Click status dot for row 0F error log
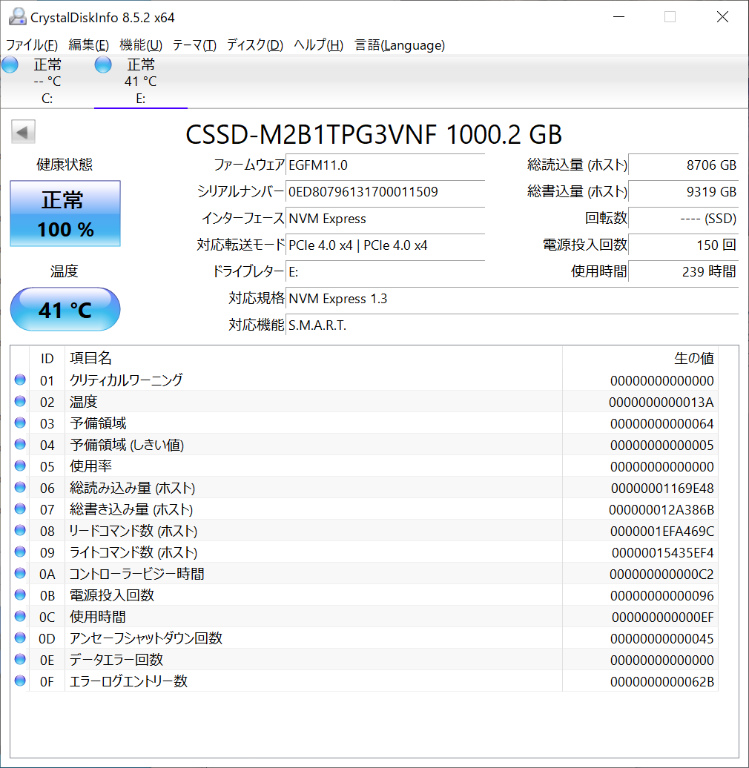The width and height of the screenshot is (749, 768). (x=20, y=681)
